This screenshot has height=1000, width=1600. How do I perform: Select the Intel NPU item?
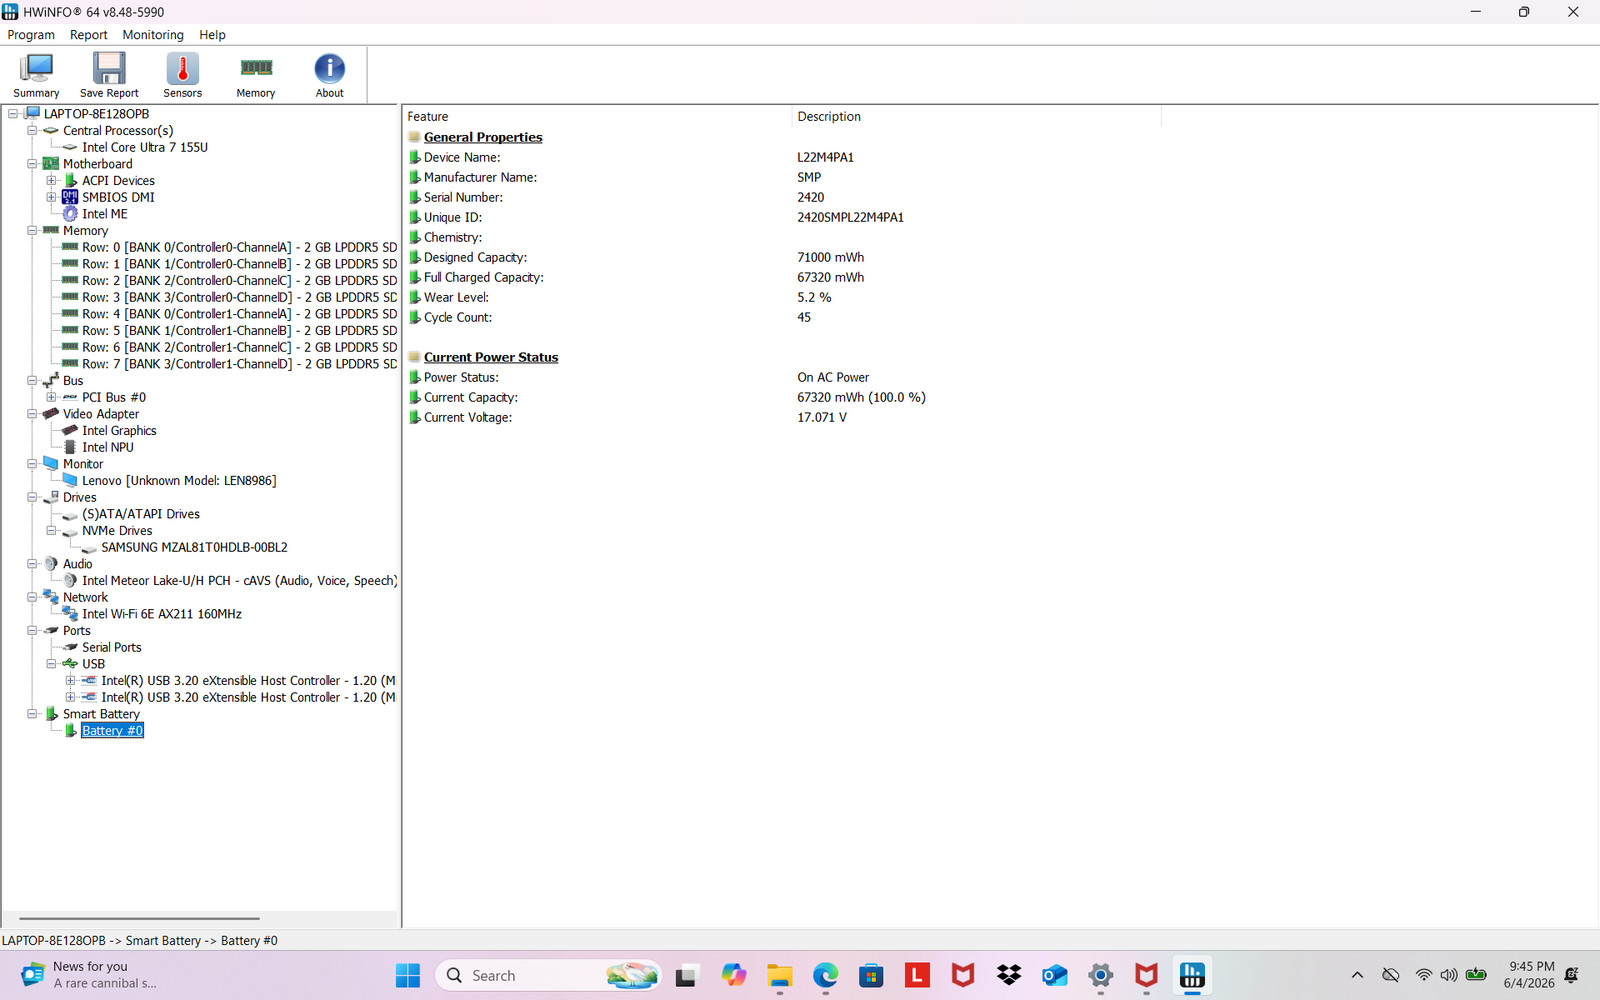click(108, 447)
